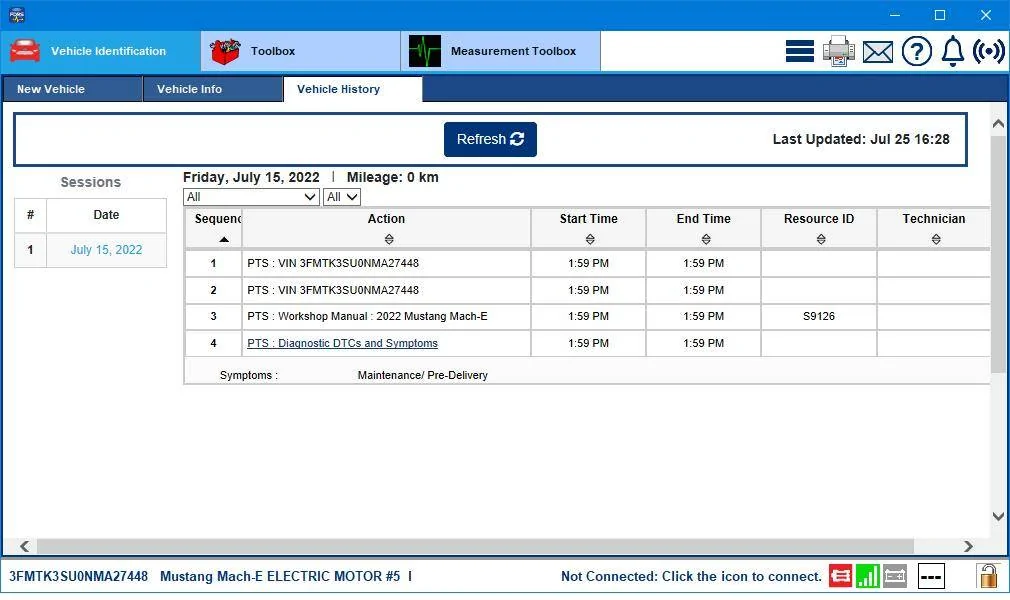Open the help question mark icon

[x=917, y=51]
